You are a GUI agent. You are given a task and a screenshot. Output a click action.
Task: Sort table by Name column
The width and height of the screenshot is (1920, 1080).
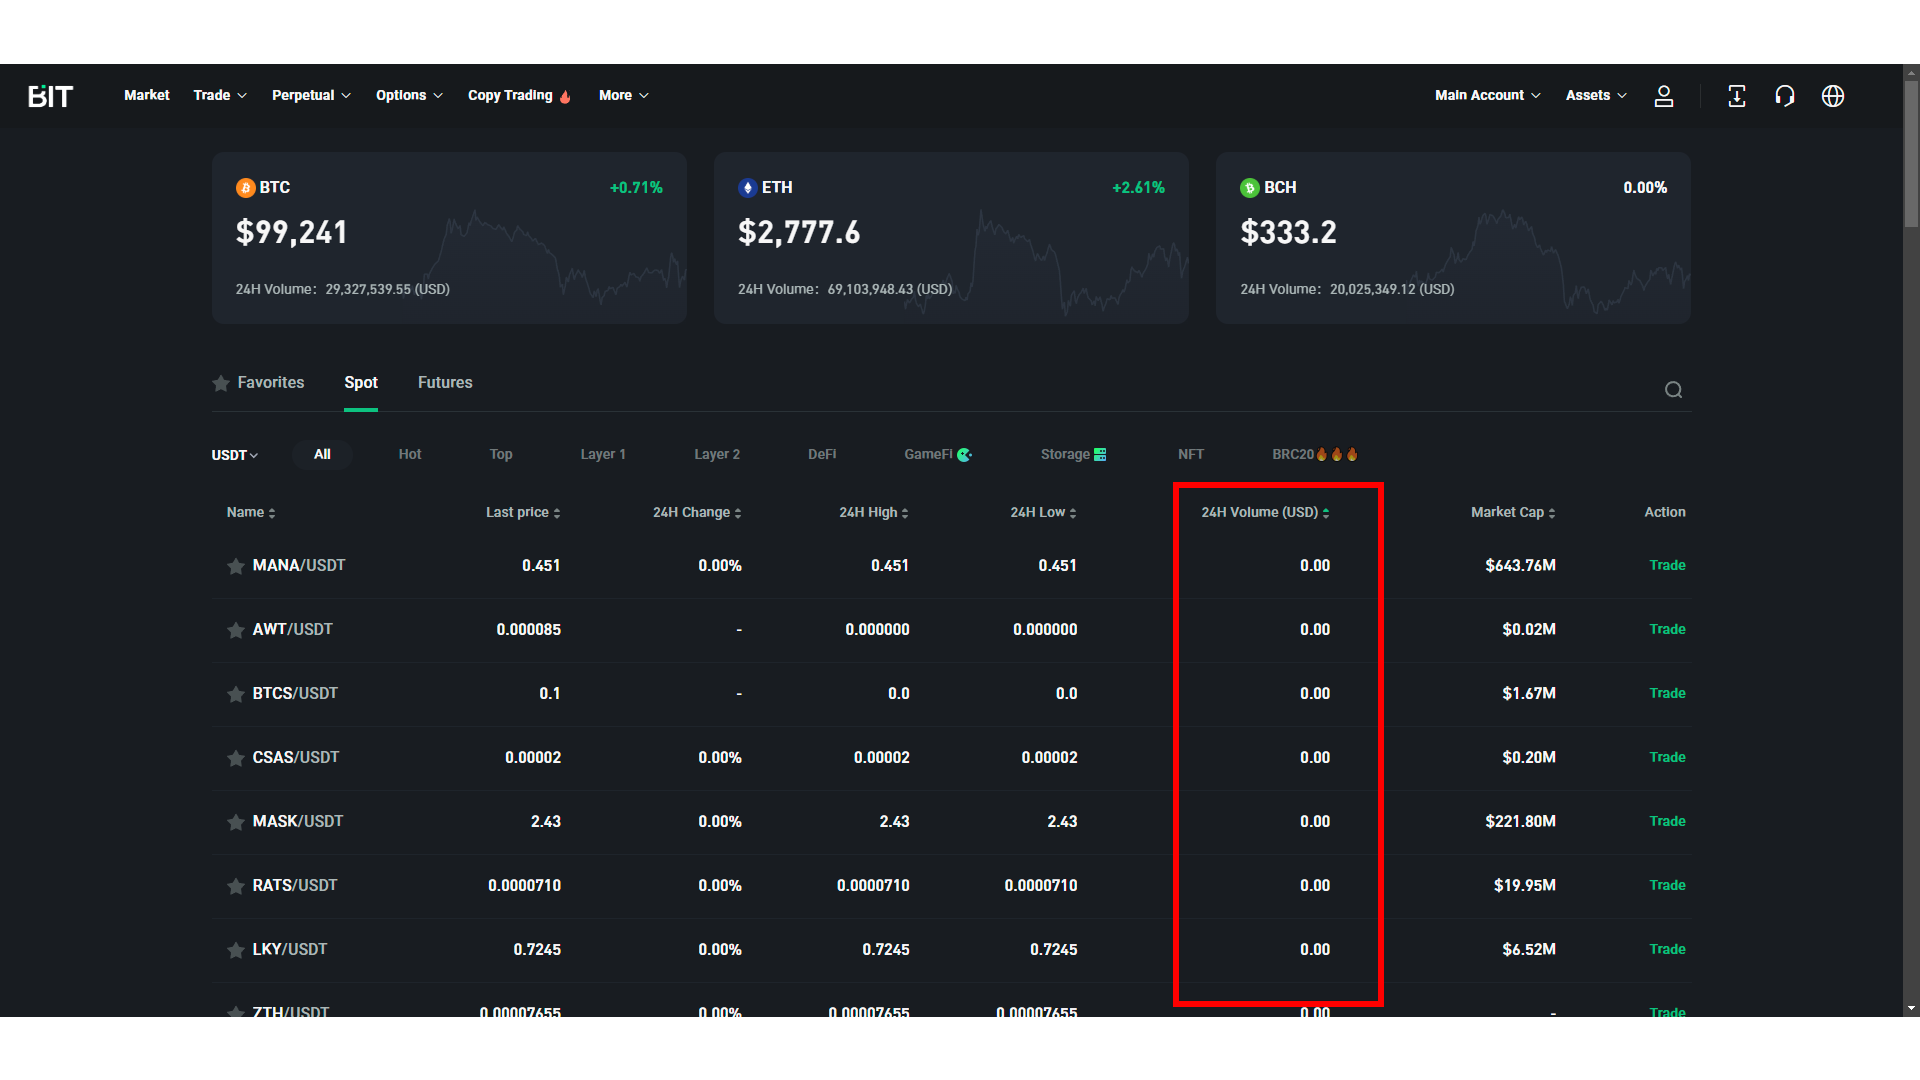click(251, 512)
